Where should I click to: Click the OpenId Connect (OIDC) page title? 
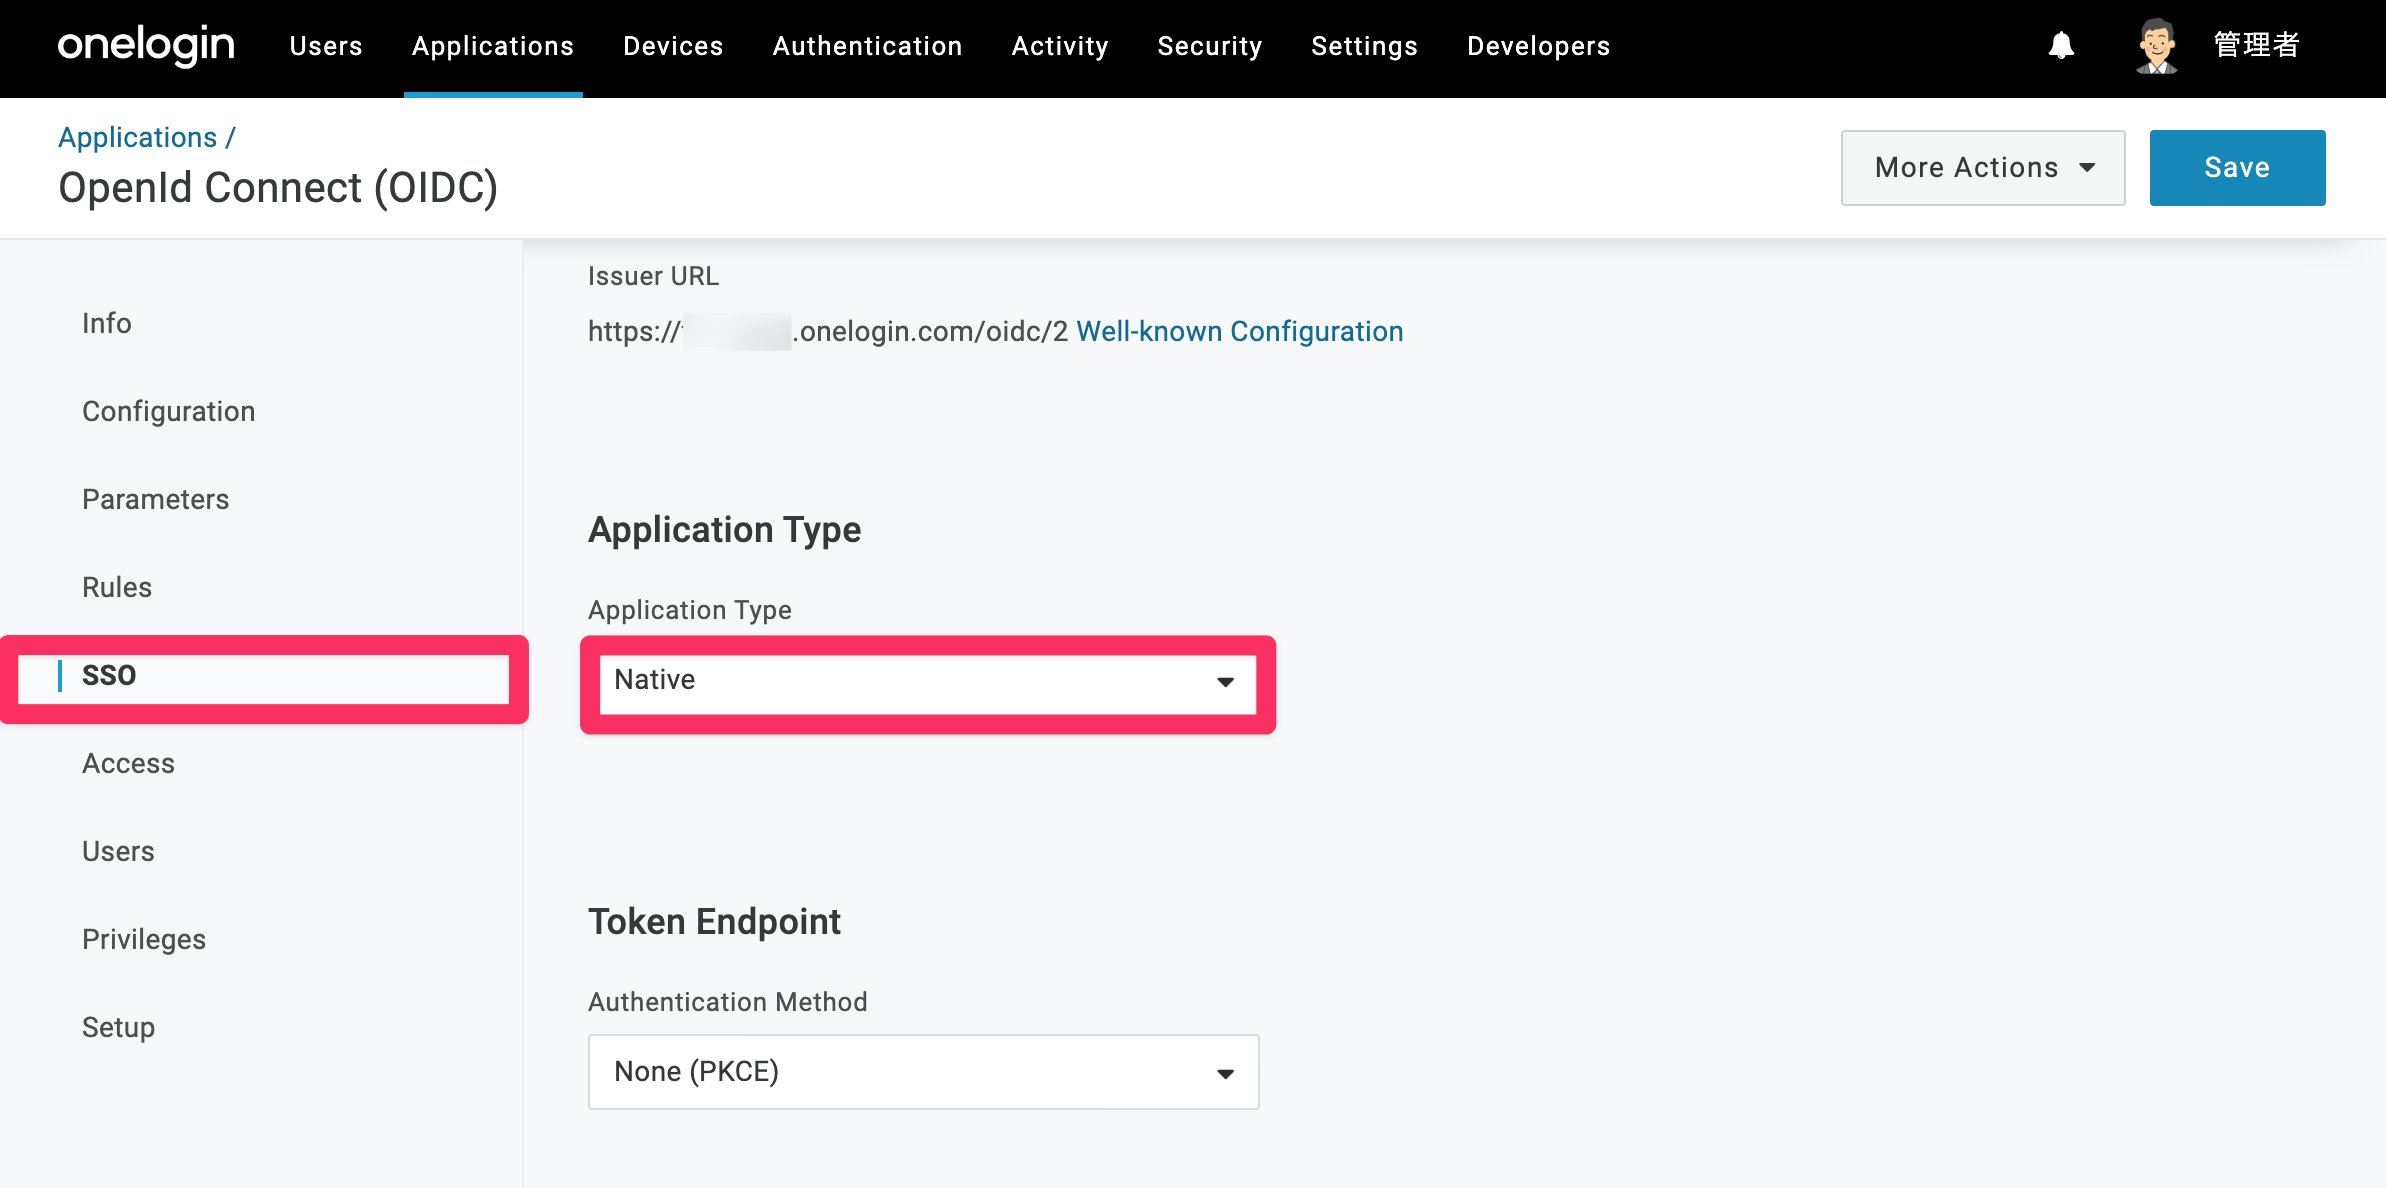(278, 188)
